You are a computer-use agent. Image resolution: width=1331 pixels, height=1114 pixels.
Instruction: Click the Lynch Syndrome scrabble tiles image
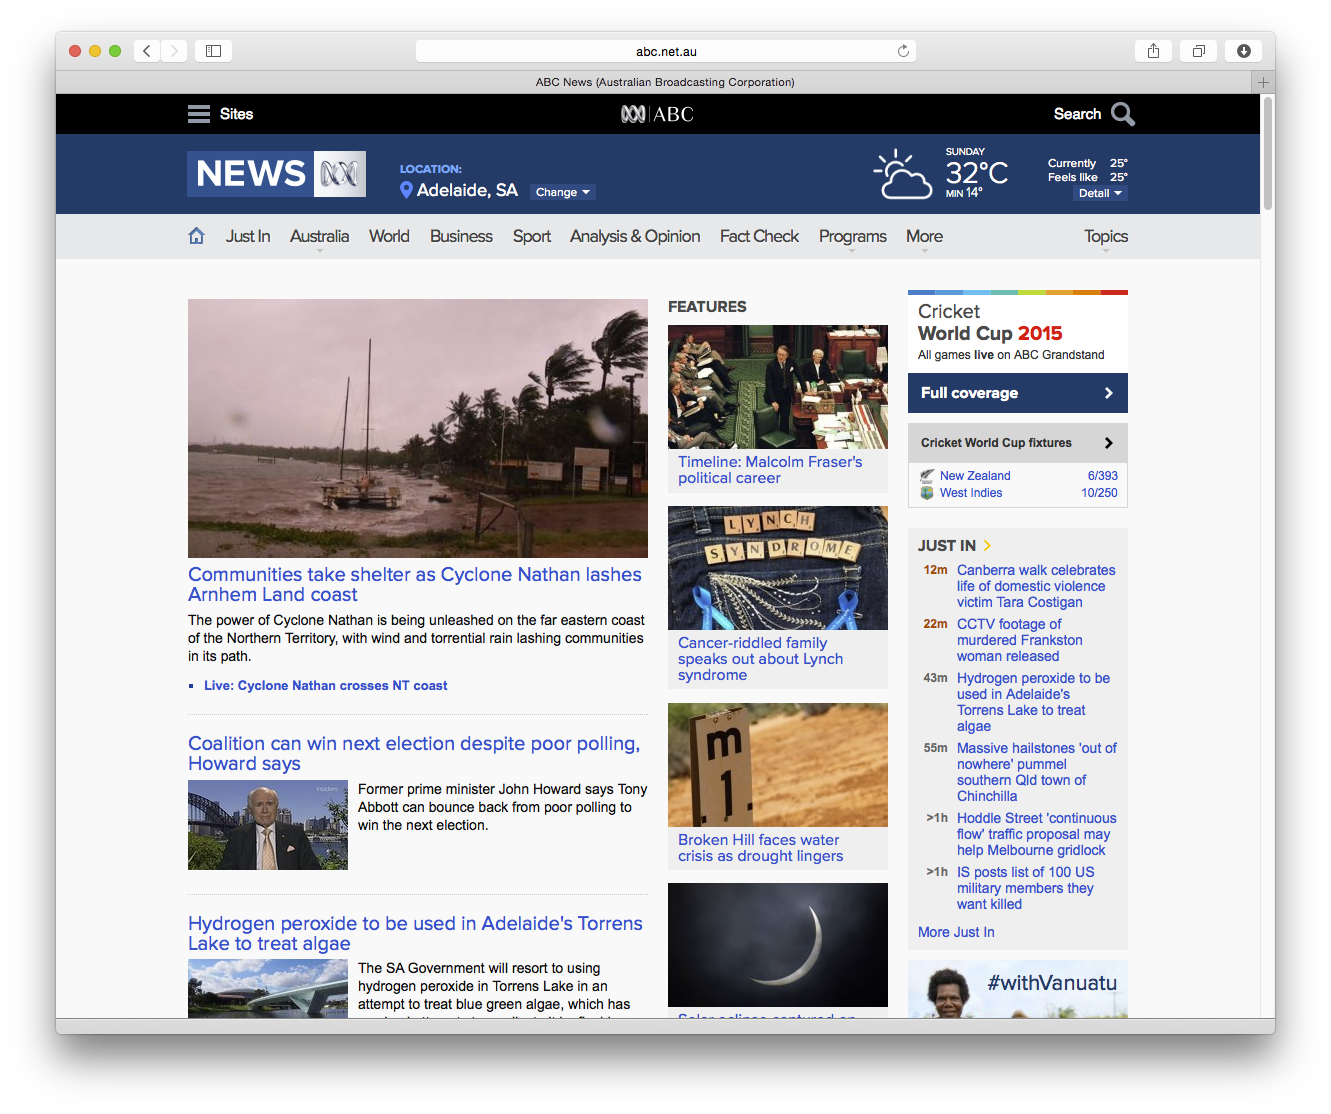click(778, 568)
